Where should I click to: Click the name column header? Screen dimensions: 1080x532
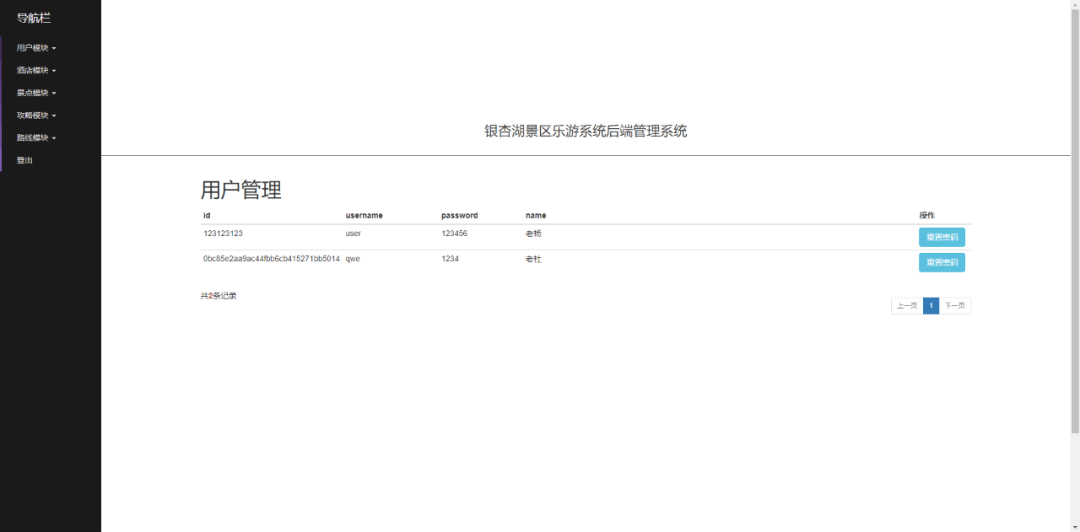(536, 216)
